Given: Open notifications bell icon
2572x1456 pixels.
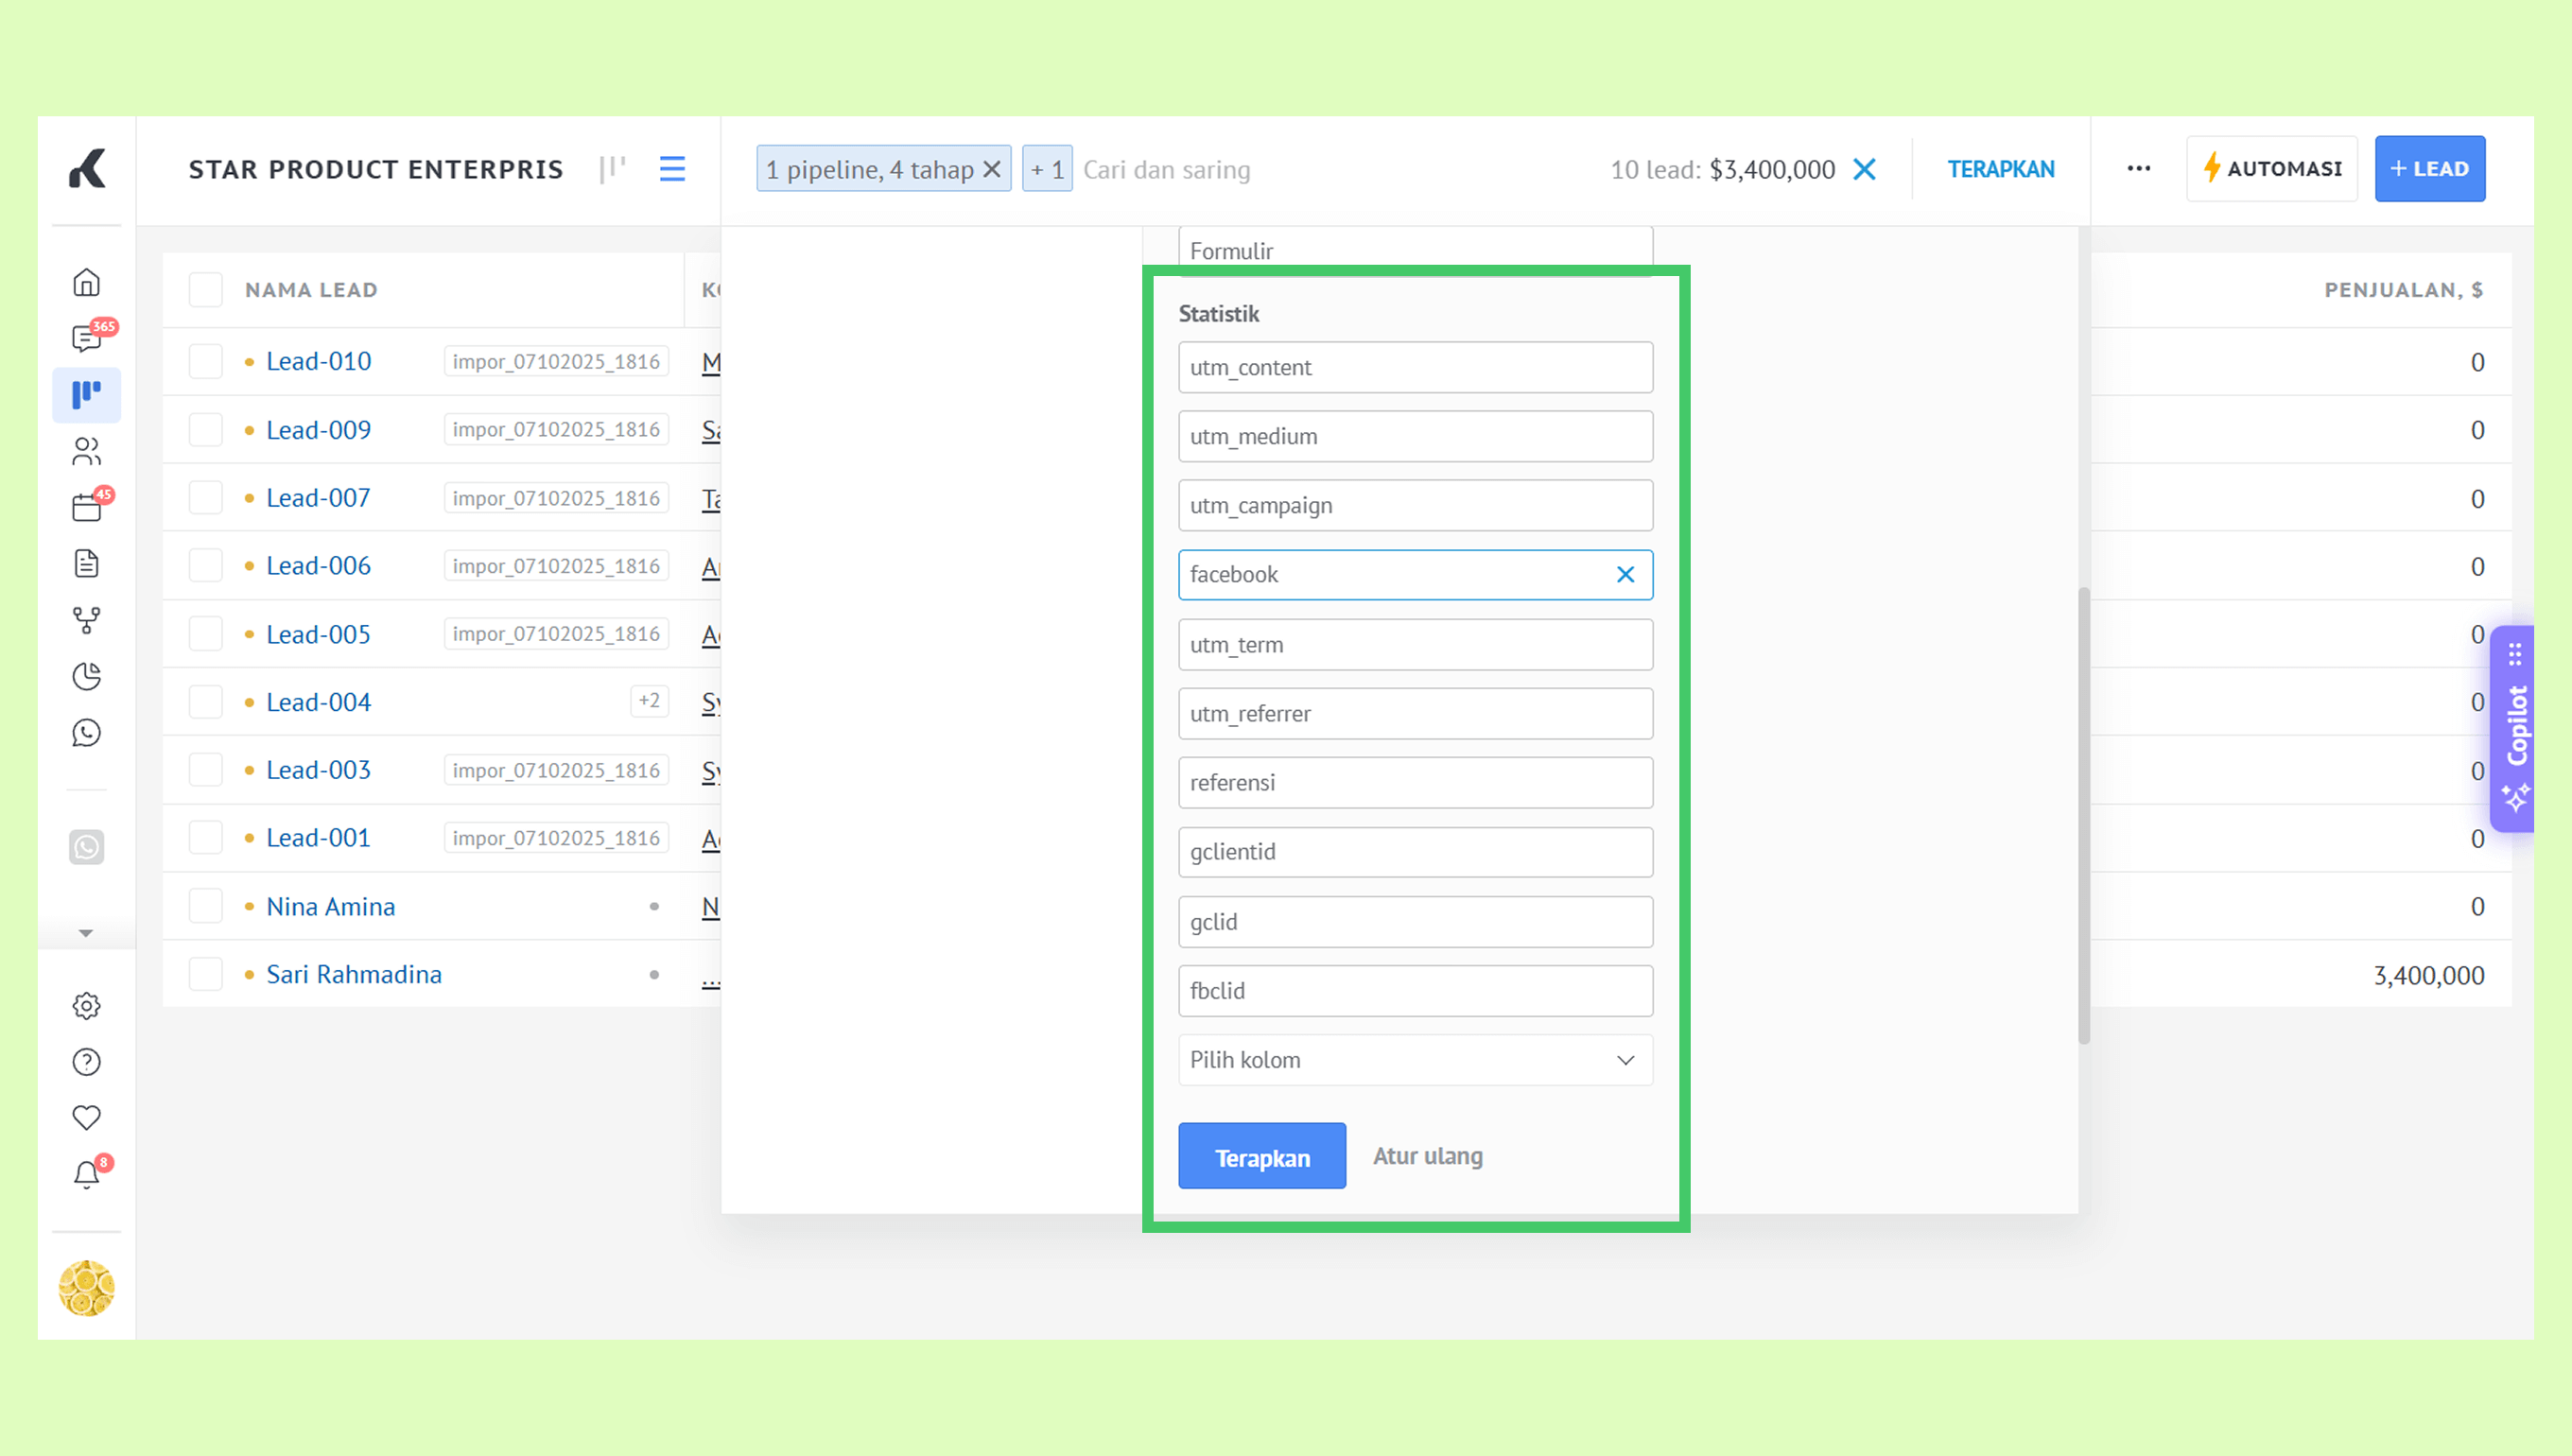Looking at the screenshot, I should [x=87, y=1174].
